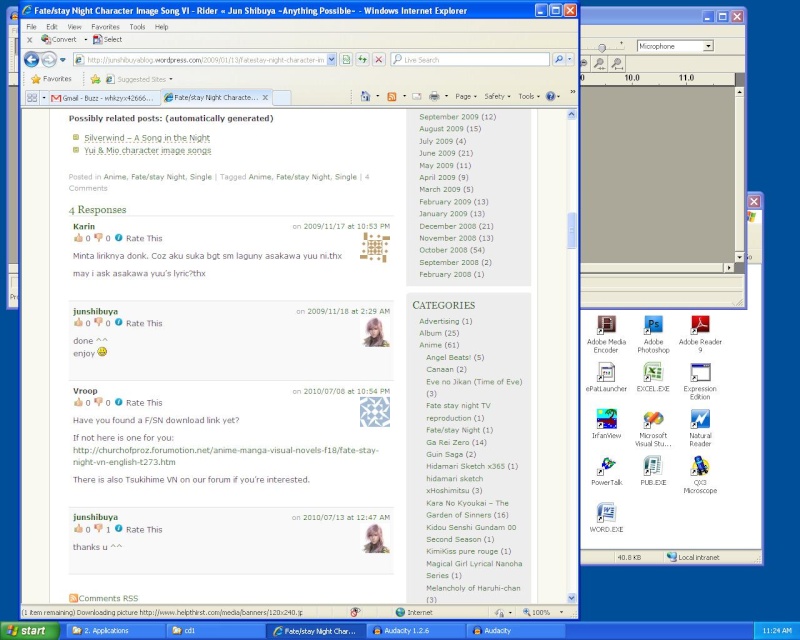Open Adobe Photoshop desktop shortcut
The width and height of the screenshot is (800, 640).
click(653, 334)
